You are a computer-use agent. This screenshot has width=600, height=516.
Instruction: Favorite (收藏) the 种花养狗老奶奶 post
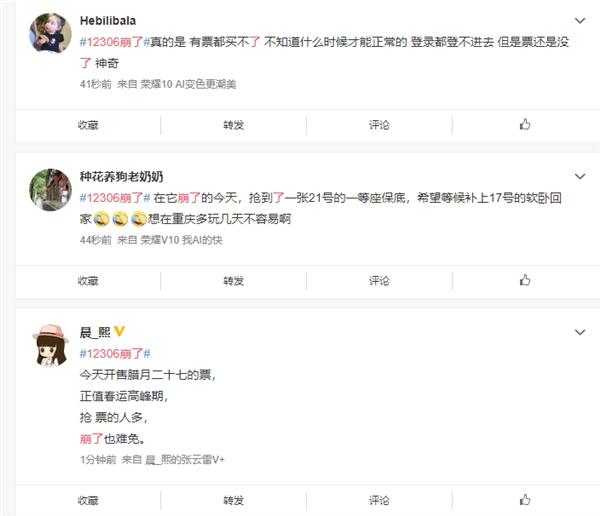point(88,280)
